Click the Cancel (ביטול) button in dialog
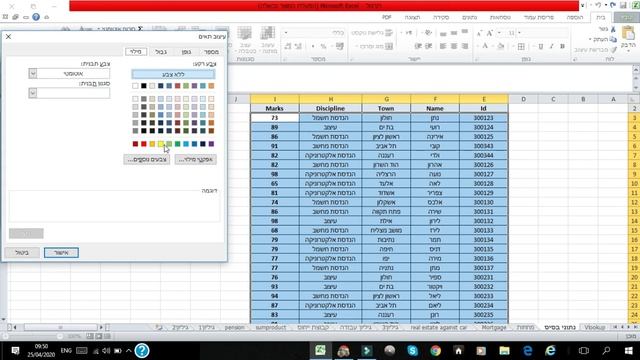The height and width of the screenshot is (360, 640). click(22, 253)
